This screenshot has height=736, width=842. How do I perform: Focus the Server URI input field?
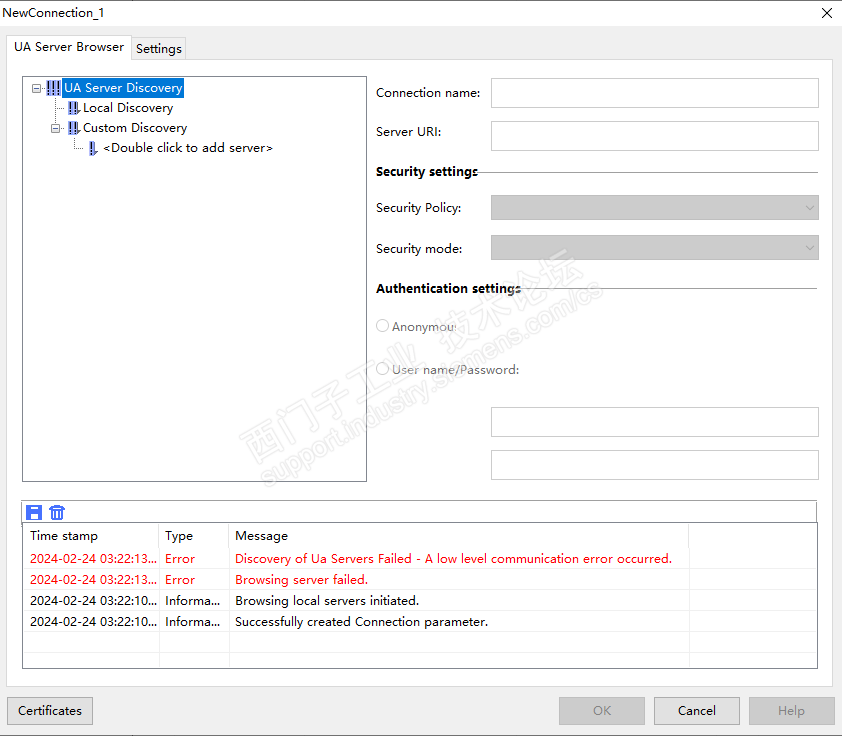[x=655, y=136]
